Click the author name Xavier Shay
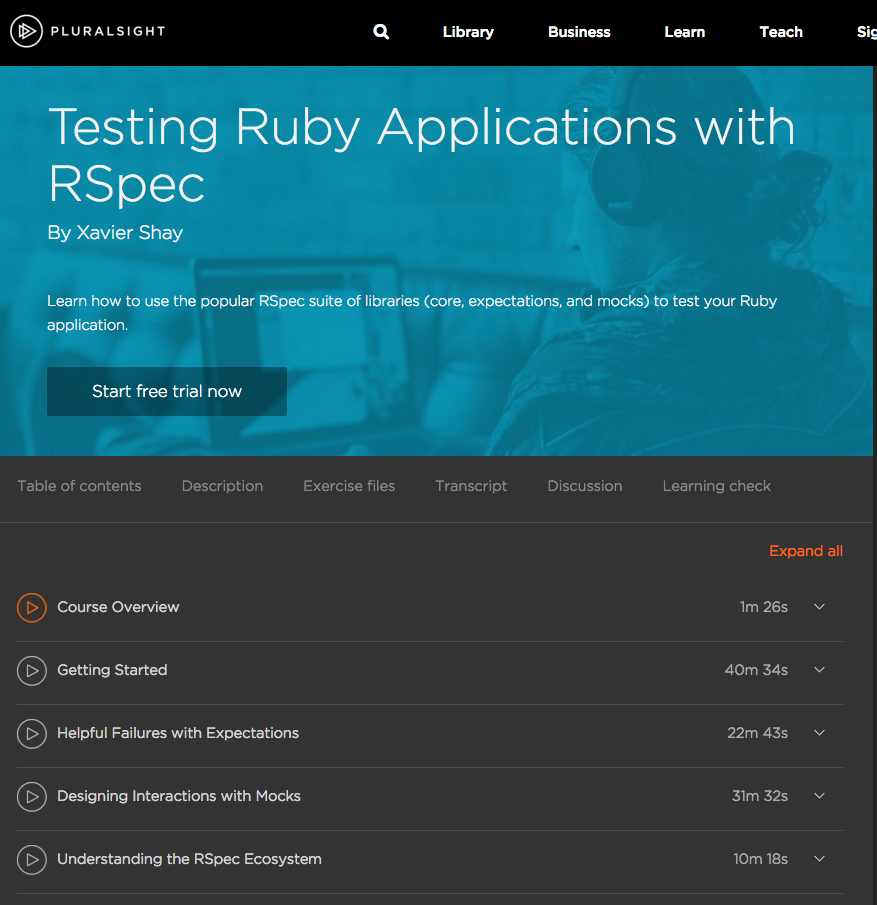877x905 pixels. coord(115,232)
